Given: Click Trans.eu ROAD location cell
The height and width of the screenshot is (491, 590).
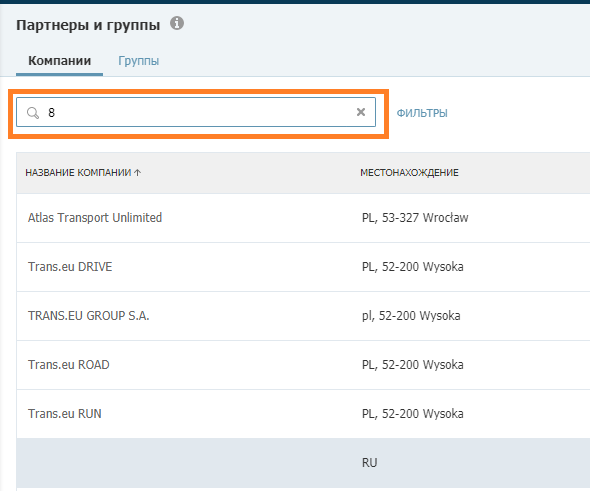Looking at the screenshot, I should [x=412, y=365].
